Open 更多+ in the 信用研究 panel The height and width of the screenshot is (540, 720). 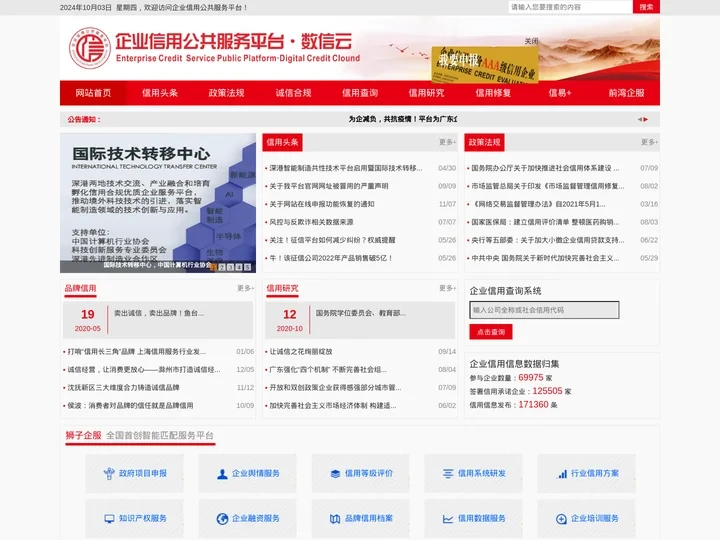tap(447, 288)
